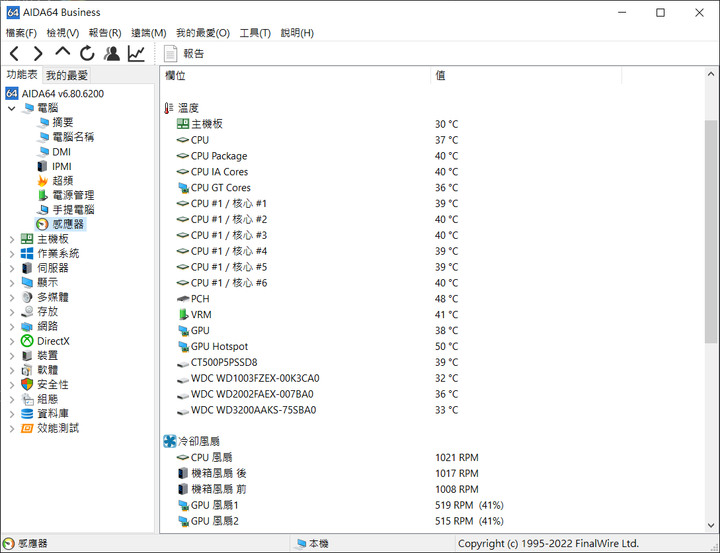This screenshot has height=553, width=720.
Task: Go forward with the right arrow toolbar icon
Action: [38, 54]
